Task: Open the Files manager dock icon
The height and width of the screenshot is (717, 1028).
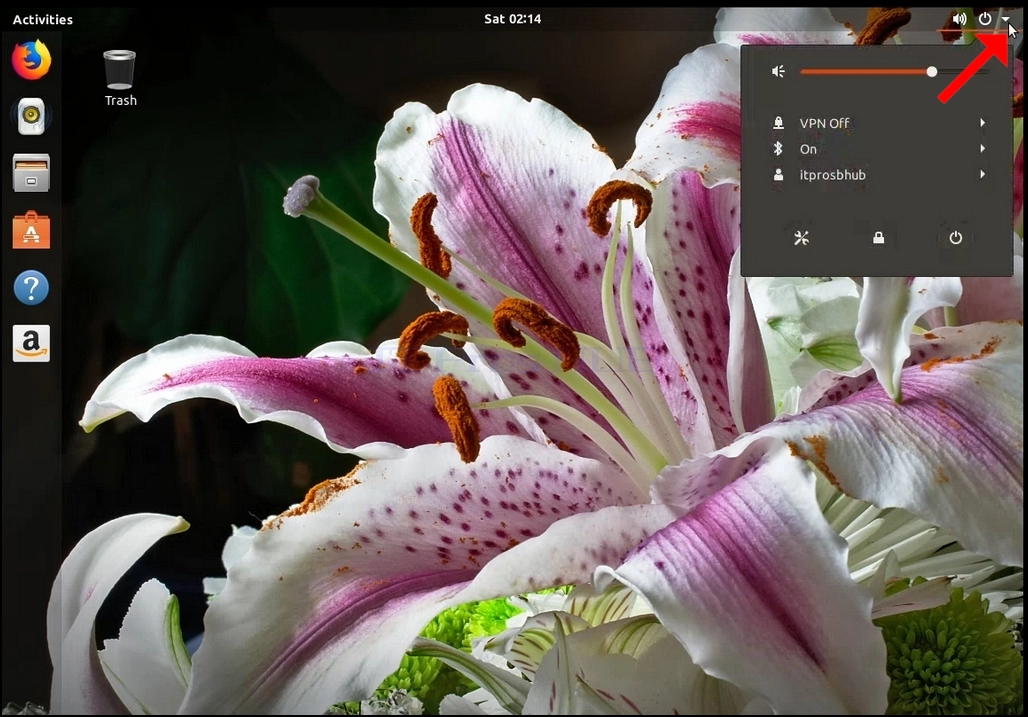Action: [31, 173]
